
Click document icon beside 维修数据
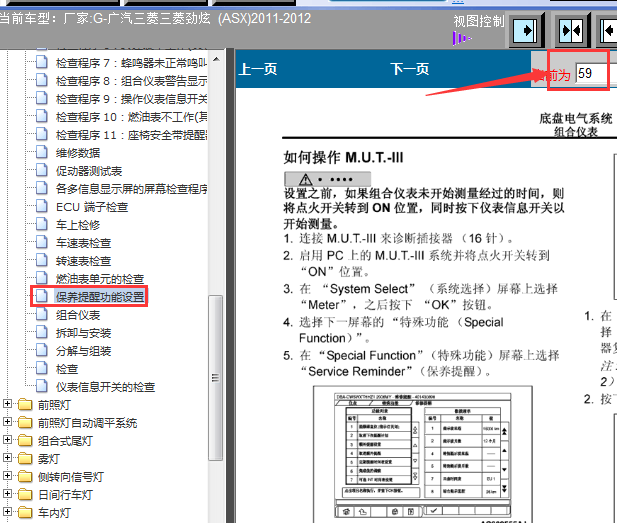pyautogui.click(x=42, y=152)
